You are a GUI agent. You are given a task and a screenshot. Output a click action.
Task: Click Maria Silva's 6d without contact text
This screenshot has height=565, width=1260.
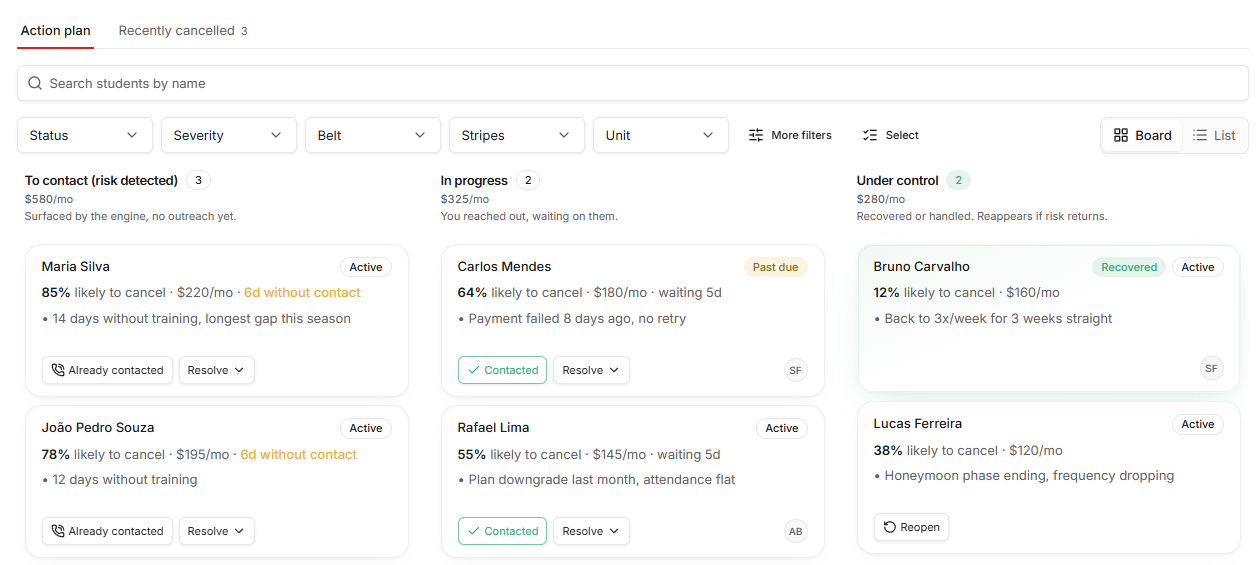click(x=302, y=293)
